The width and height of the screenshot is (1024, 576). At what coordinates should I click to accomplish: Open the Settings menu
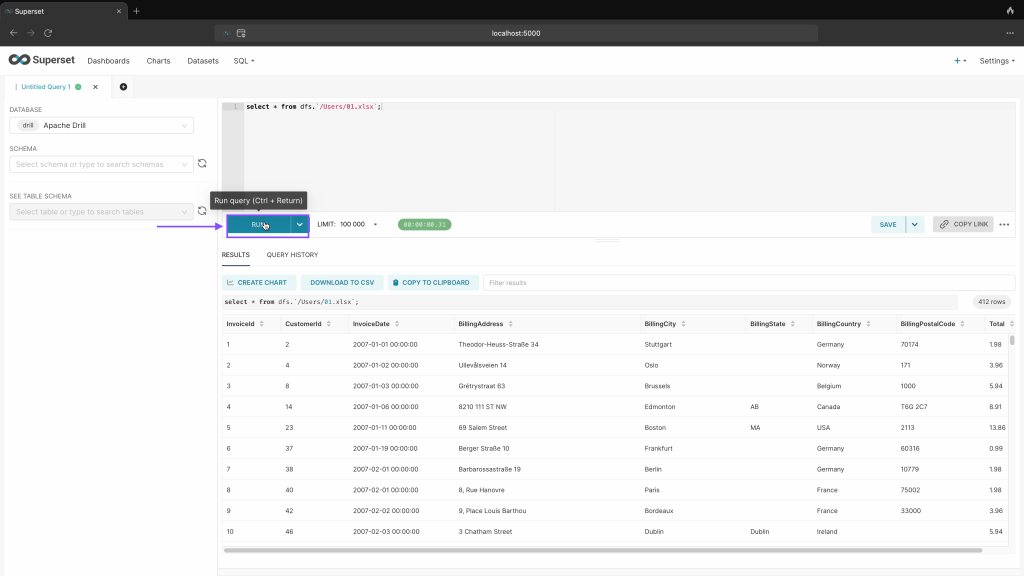pyautogui.click(x=996, y=61)
